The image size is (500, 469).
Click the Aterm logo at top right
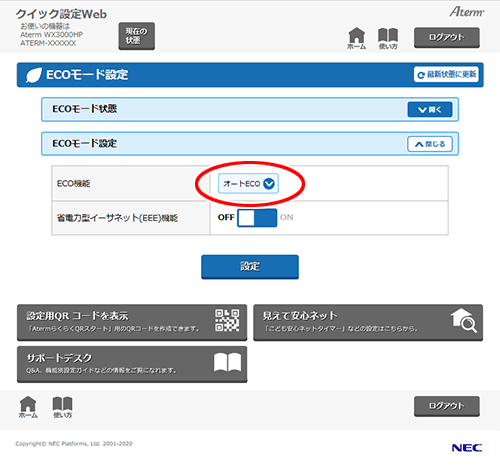click(x=467, y=12)
